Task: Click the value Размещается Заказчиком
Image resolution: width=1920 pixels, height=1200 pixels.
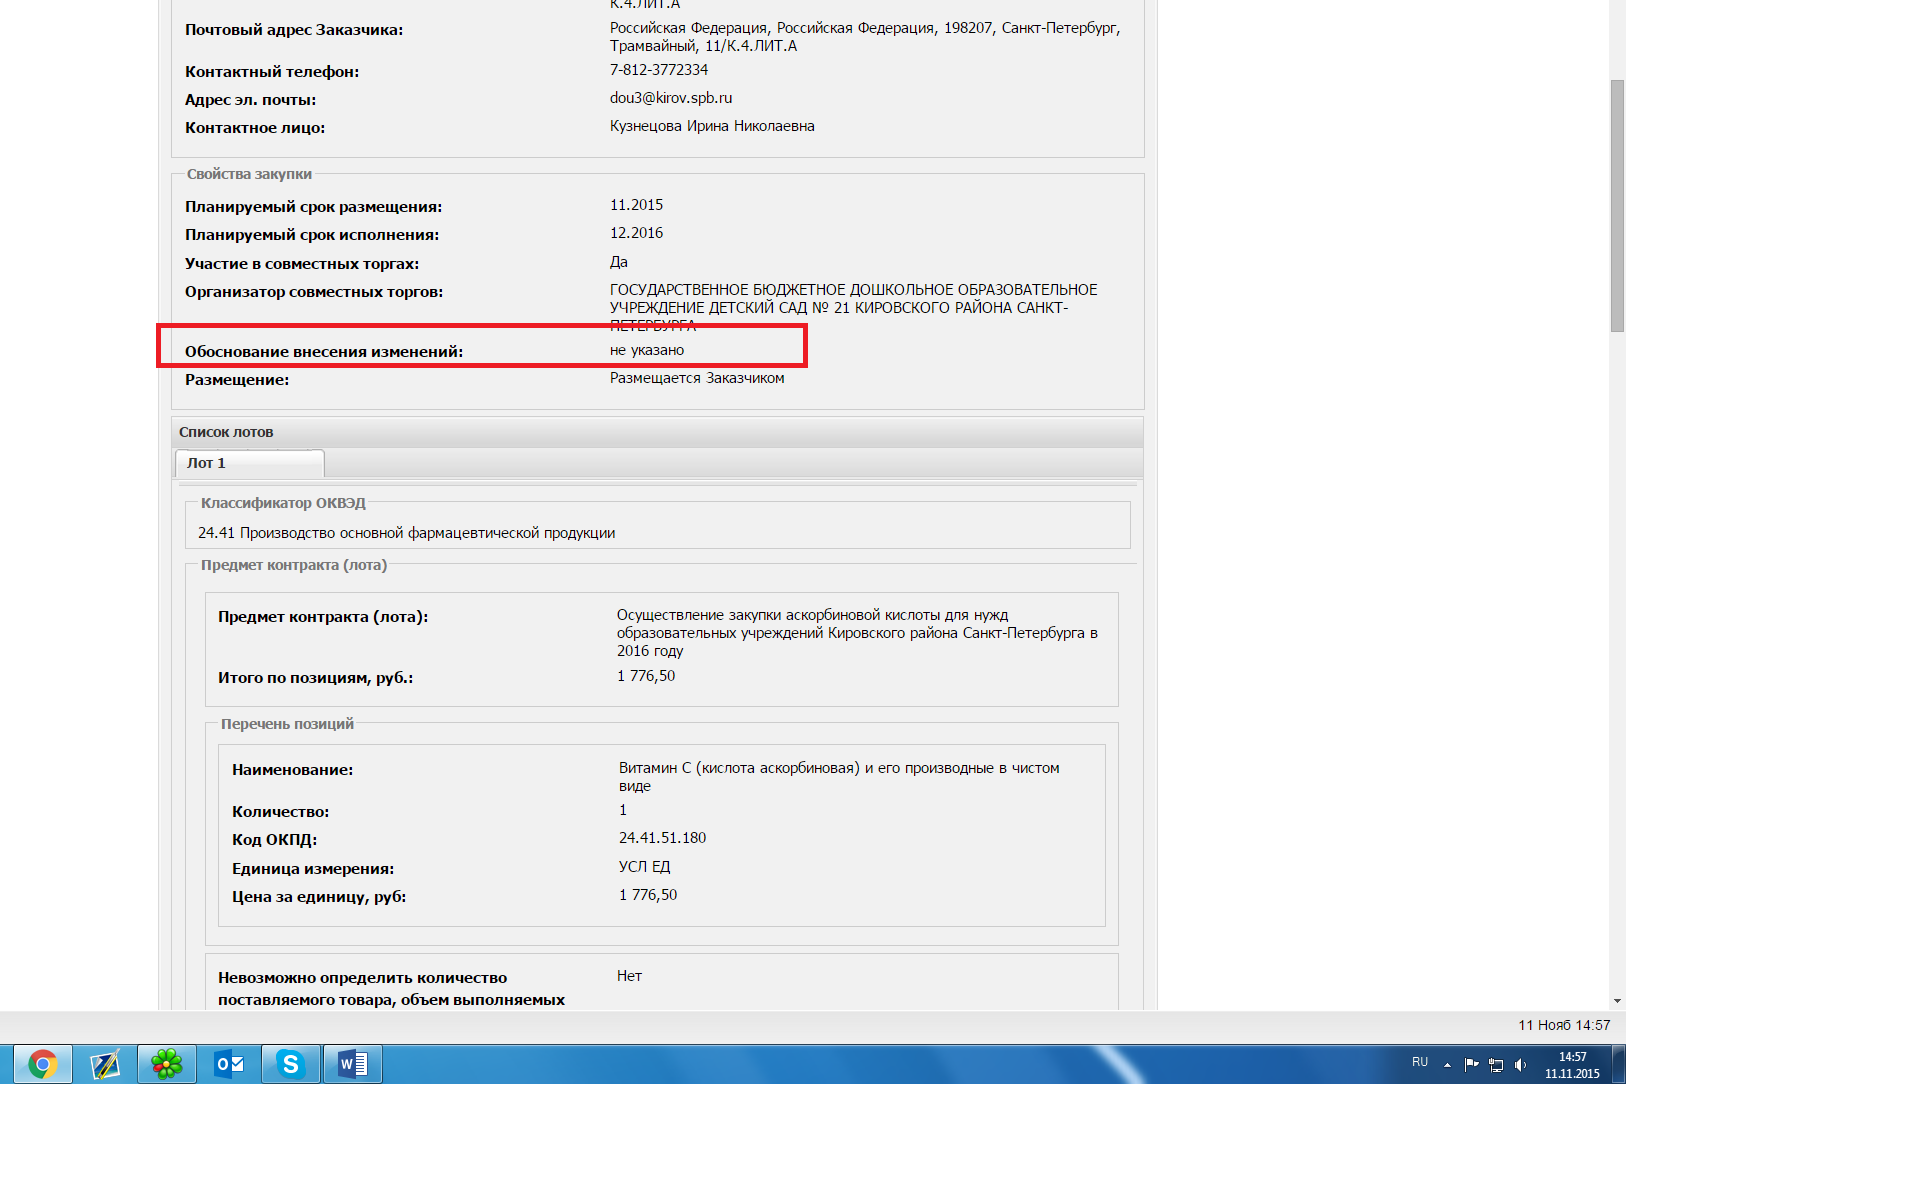Action: [x=697, y=378]
